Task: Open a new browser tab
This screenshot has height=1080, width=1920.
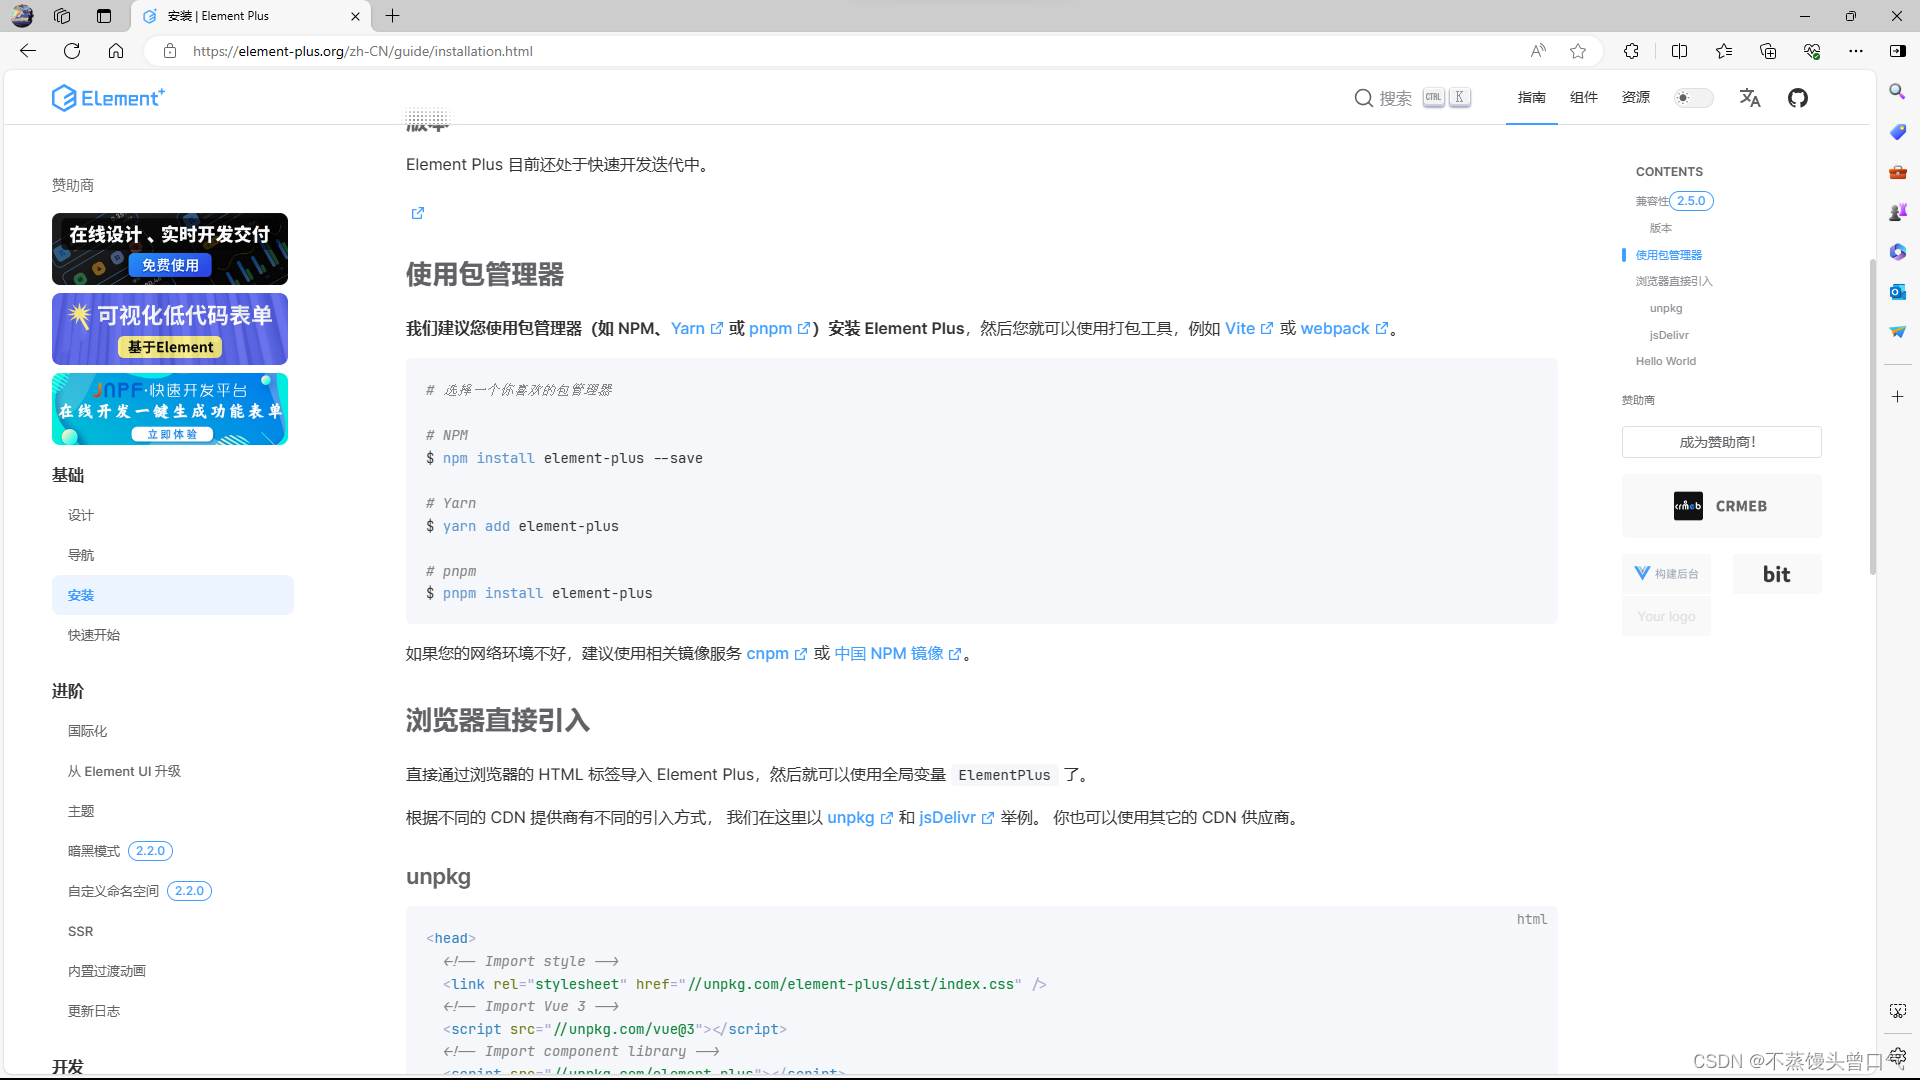Action: tap(393, 16)
